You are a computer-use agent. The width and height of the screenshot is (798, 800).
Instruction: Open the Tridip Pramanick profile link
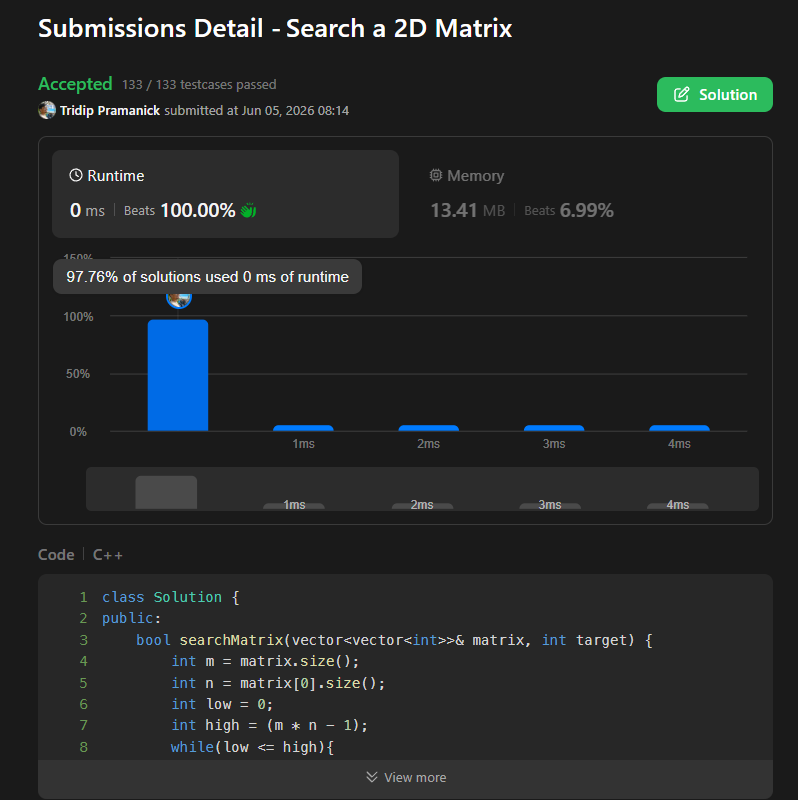(110, 111)
